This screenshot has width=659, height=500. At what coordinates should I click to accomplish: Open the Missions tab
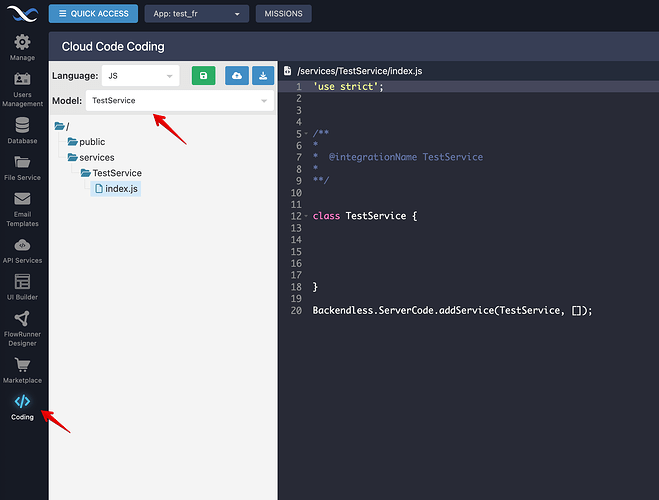tap(284, 14)
